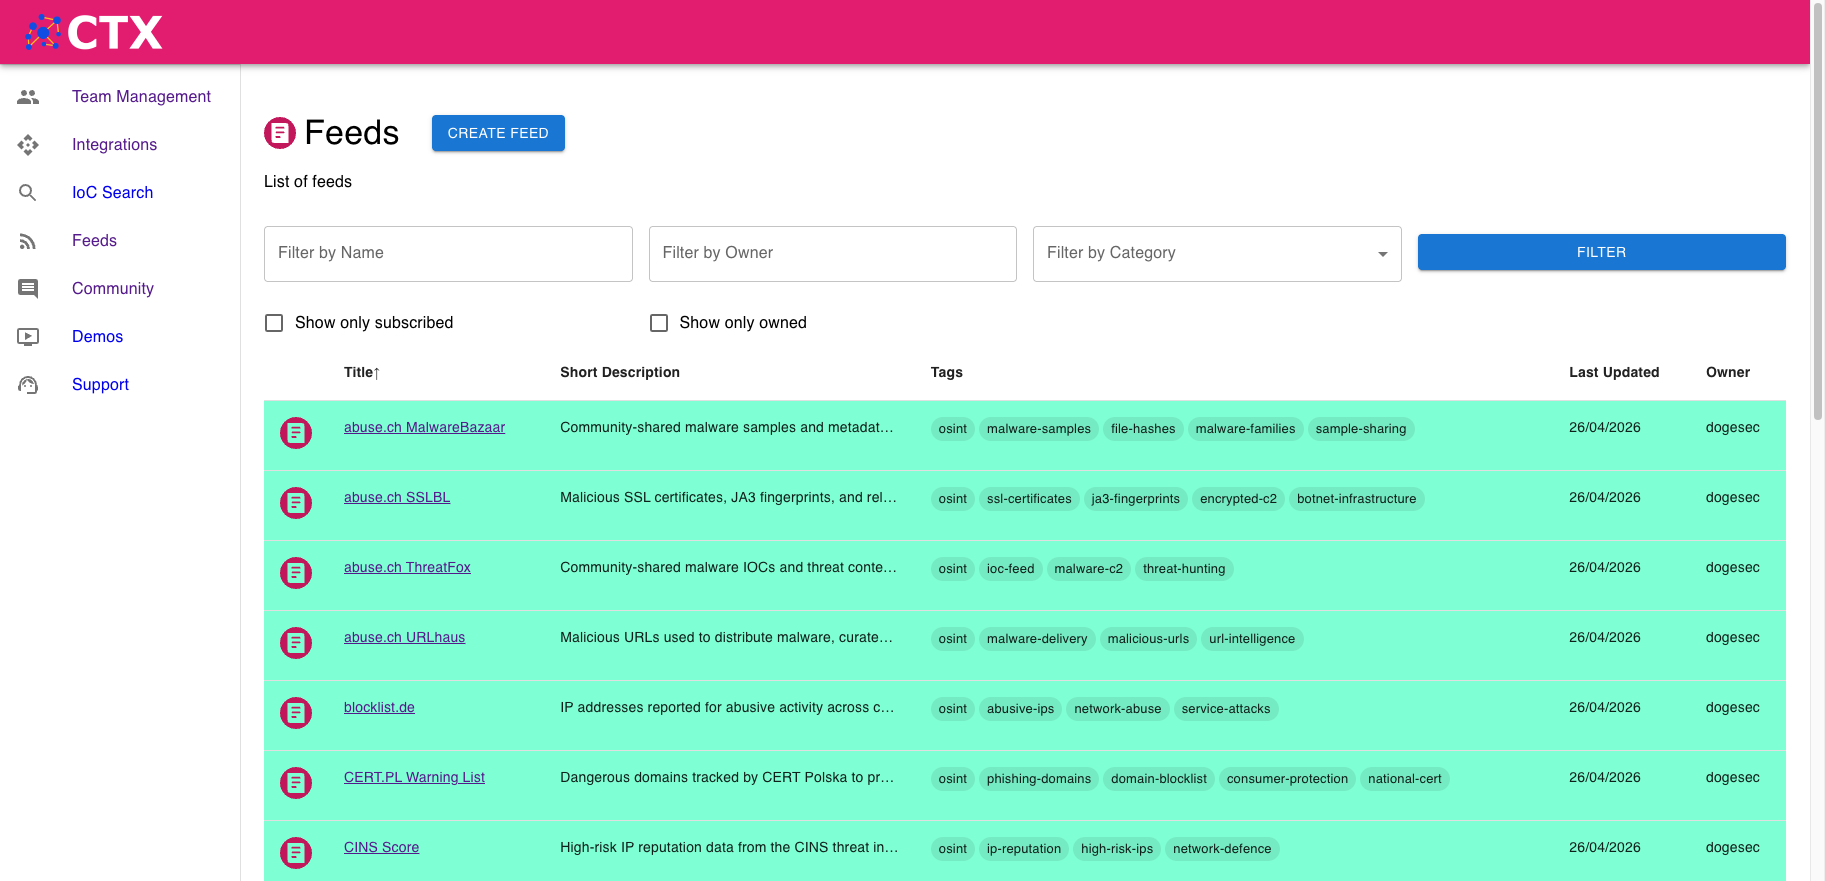Click the Owner column header
This screenshot has height=881, width=1825.
coord(1728,372)
